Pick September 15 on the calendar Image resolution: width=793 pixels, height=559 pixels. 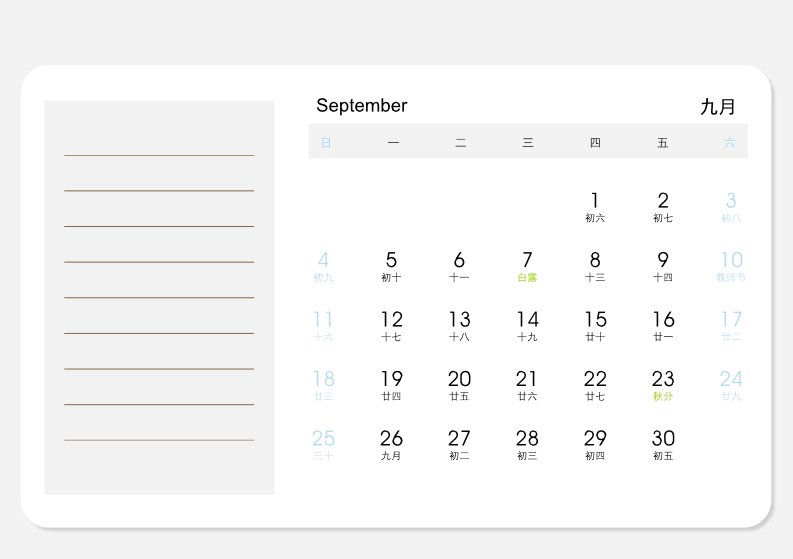tap(595, 326)
